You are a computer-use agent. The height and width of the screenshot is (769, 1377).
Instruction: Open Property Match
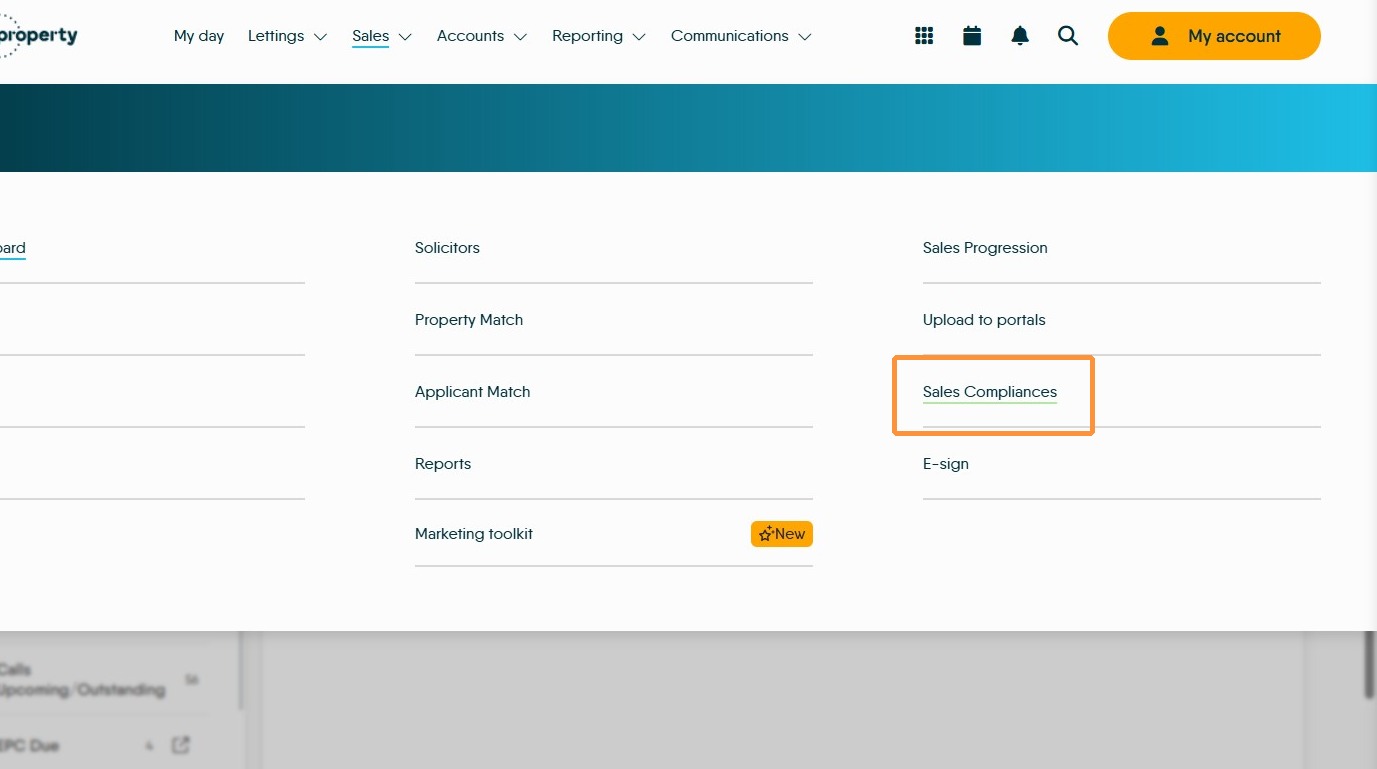(469, 320)
